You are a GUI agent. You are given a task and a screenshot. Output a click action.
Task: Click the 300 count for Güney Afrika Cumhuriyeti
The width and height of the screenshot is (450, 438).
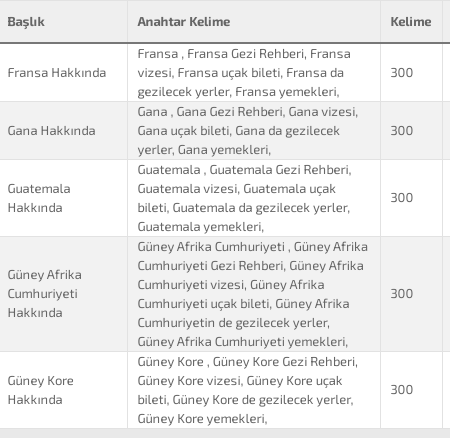pos(402,294)
